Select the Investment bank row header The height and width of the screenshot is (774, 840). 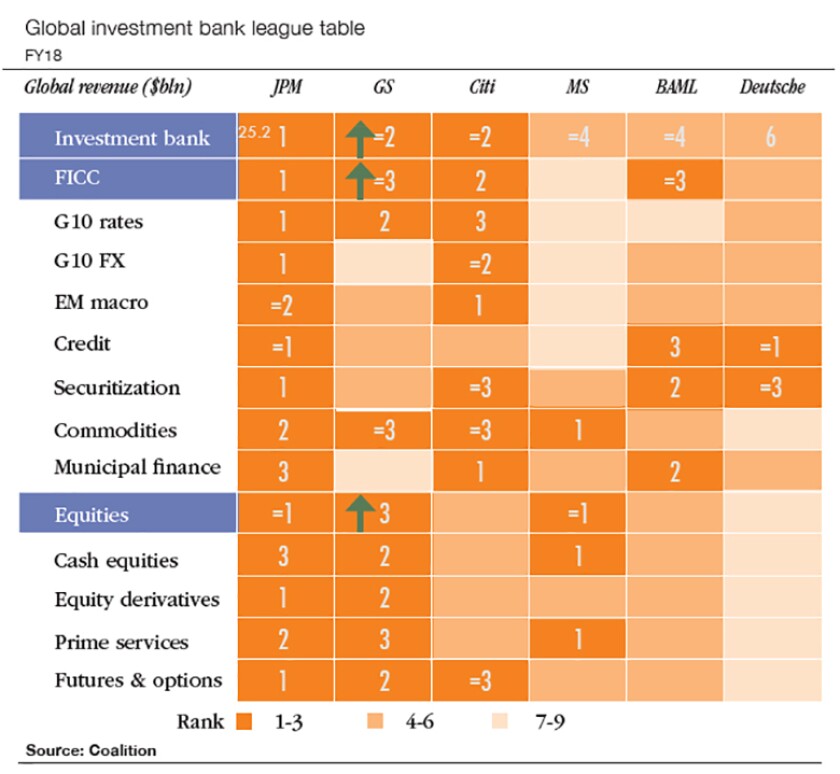pyautogui.click(x=128, y=136)
